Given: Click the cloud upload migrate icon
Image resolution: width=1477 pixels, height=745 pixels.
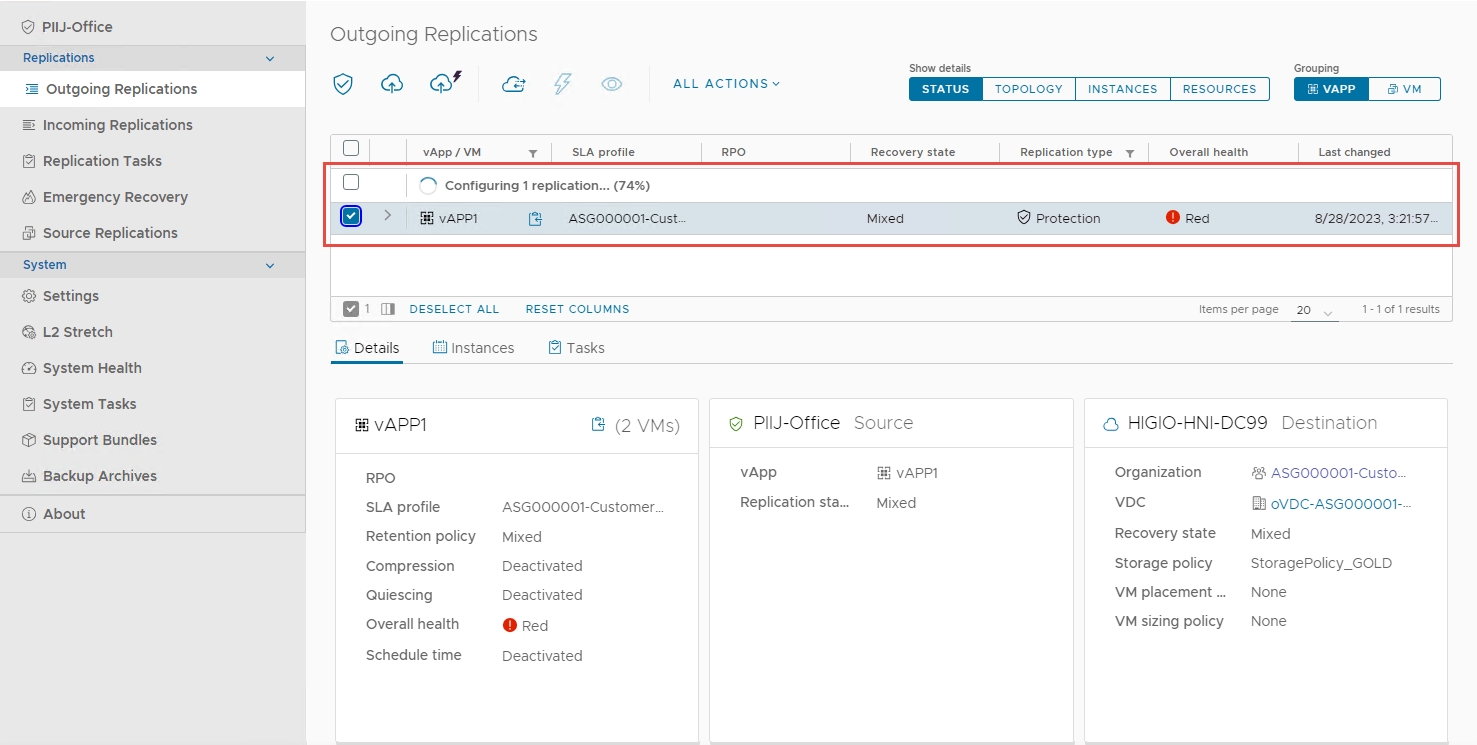Looking at the screenshot, I should click(x=392, y=84).
